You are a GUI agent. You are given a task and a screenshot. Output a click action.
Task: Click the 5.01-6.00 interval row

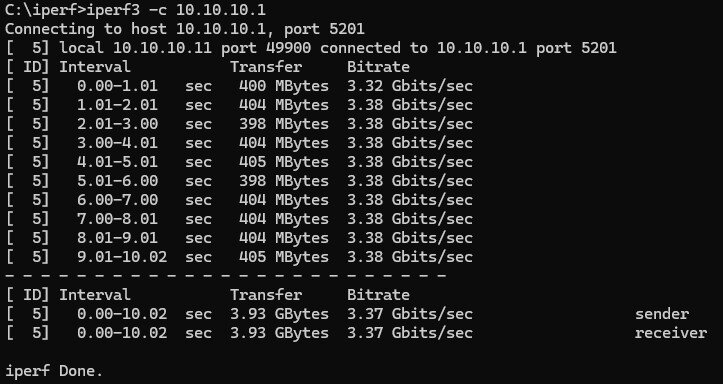click(239, 181)
